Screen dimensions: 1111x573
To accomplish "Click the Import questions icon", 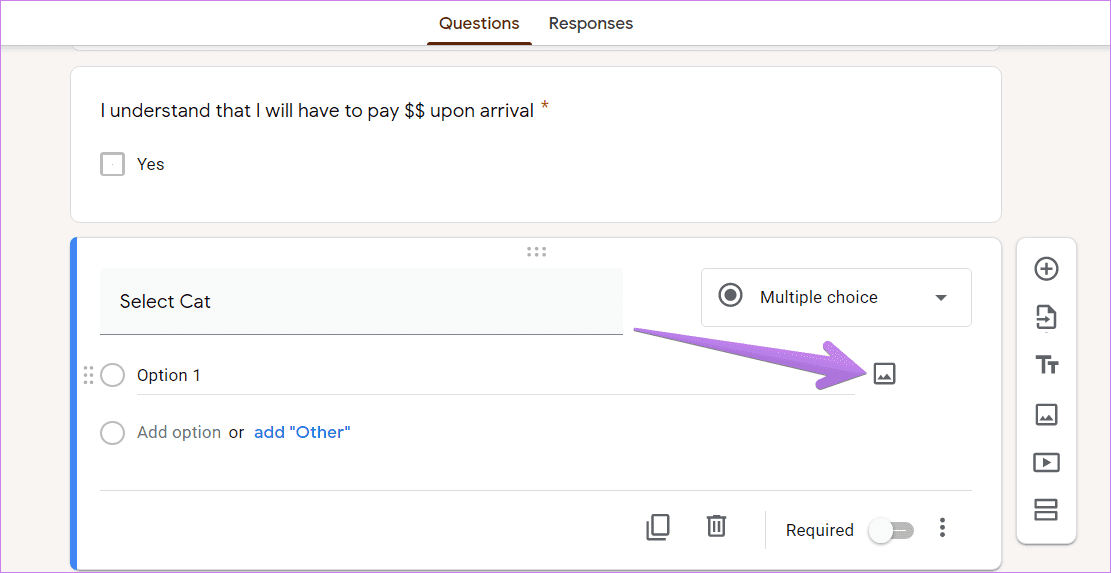I will point(1047,317).
